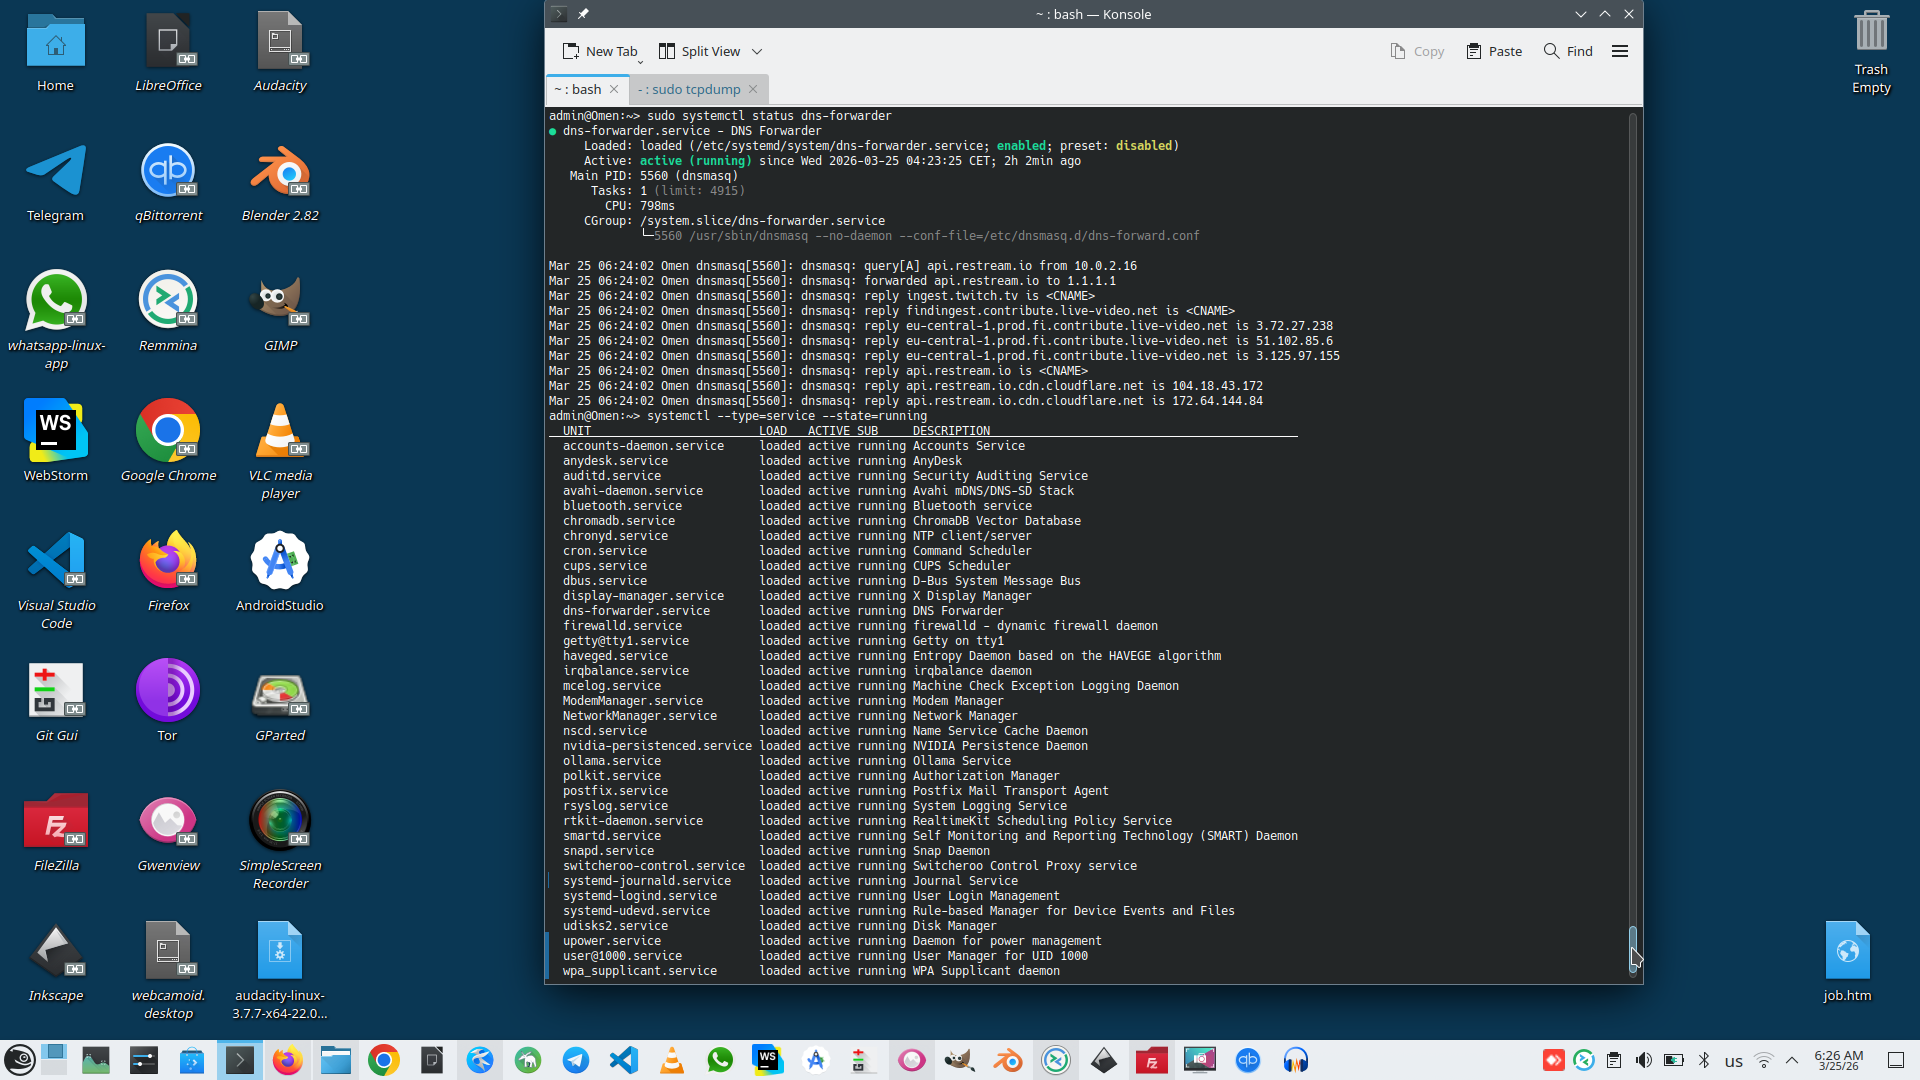Open the clipboard tray icon
This screenshot has width=1920, height=1080.
click(1614, 1060)
